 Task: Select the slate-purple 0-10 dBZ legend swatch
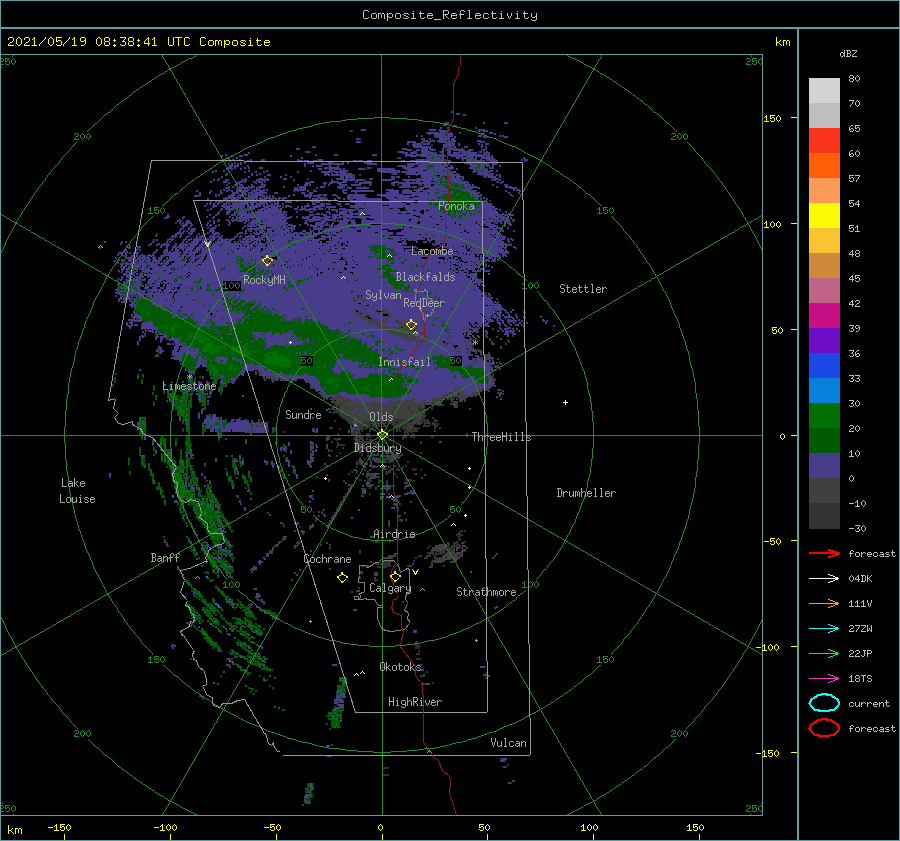tap(824, 466)
